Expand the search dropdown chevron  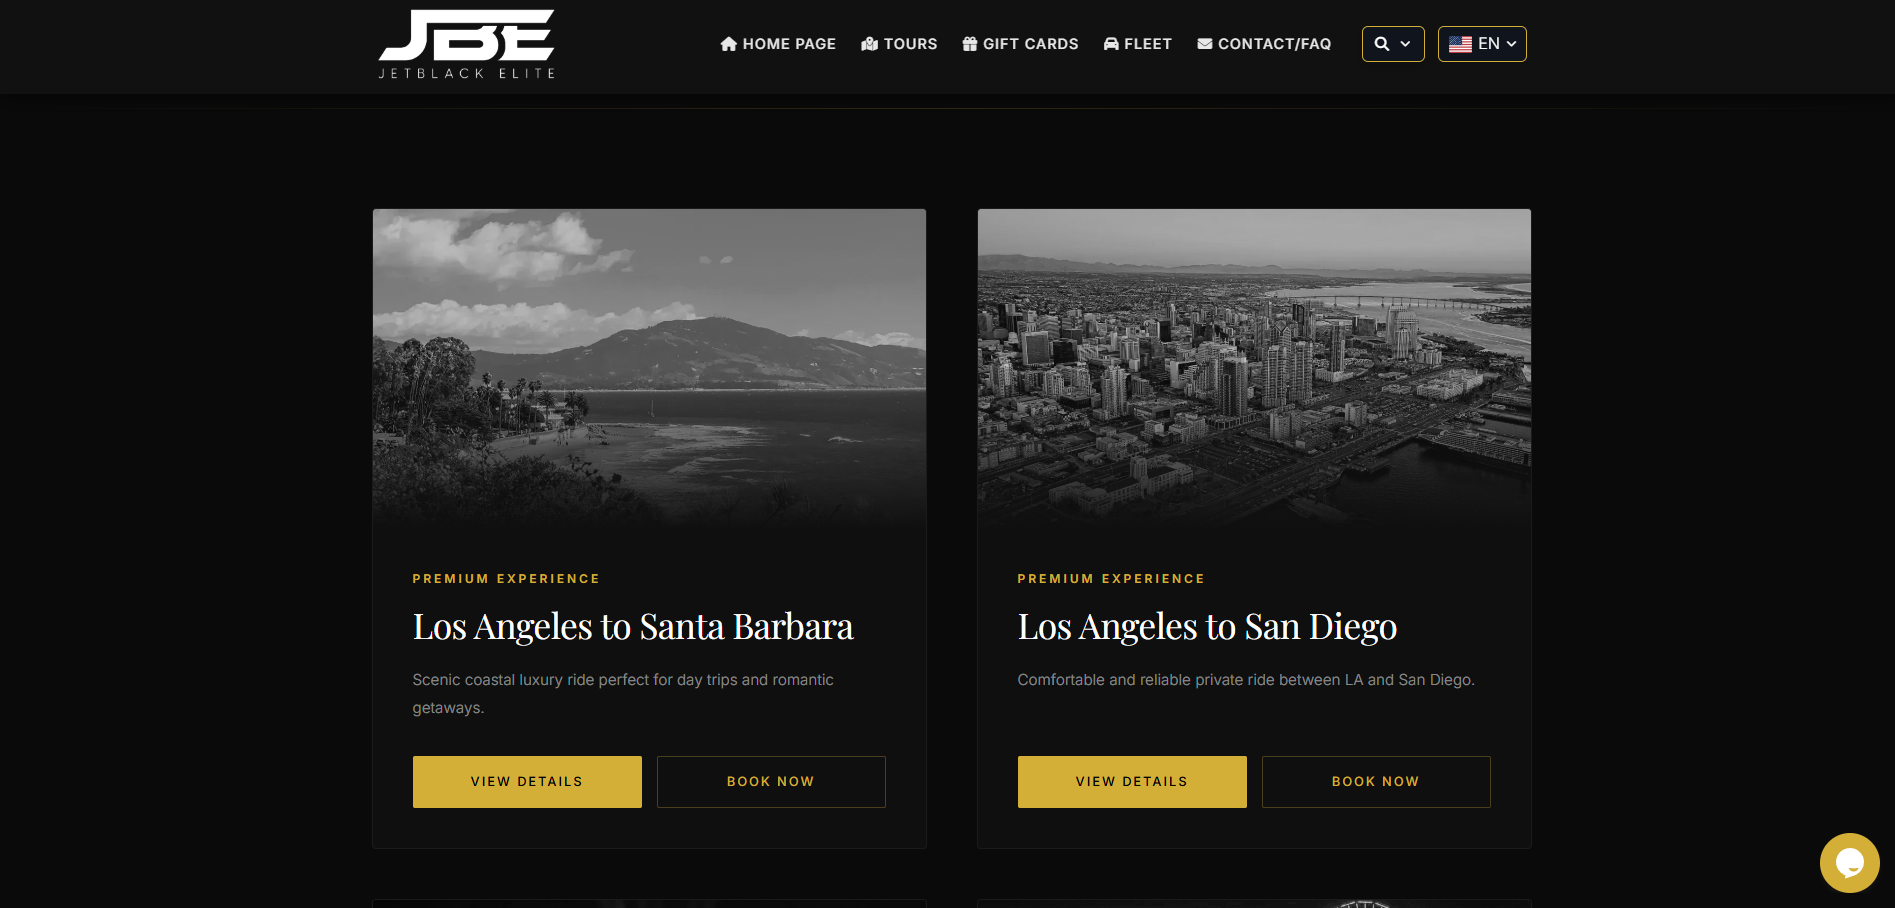pyautogui.click(x=1405, y=44)
